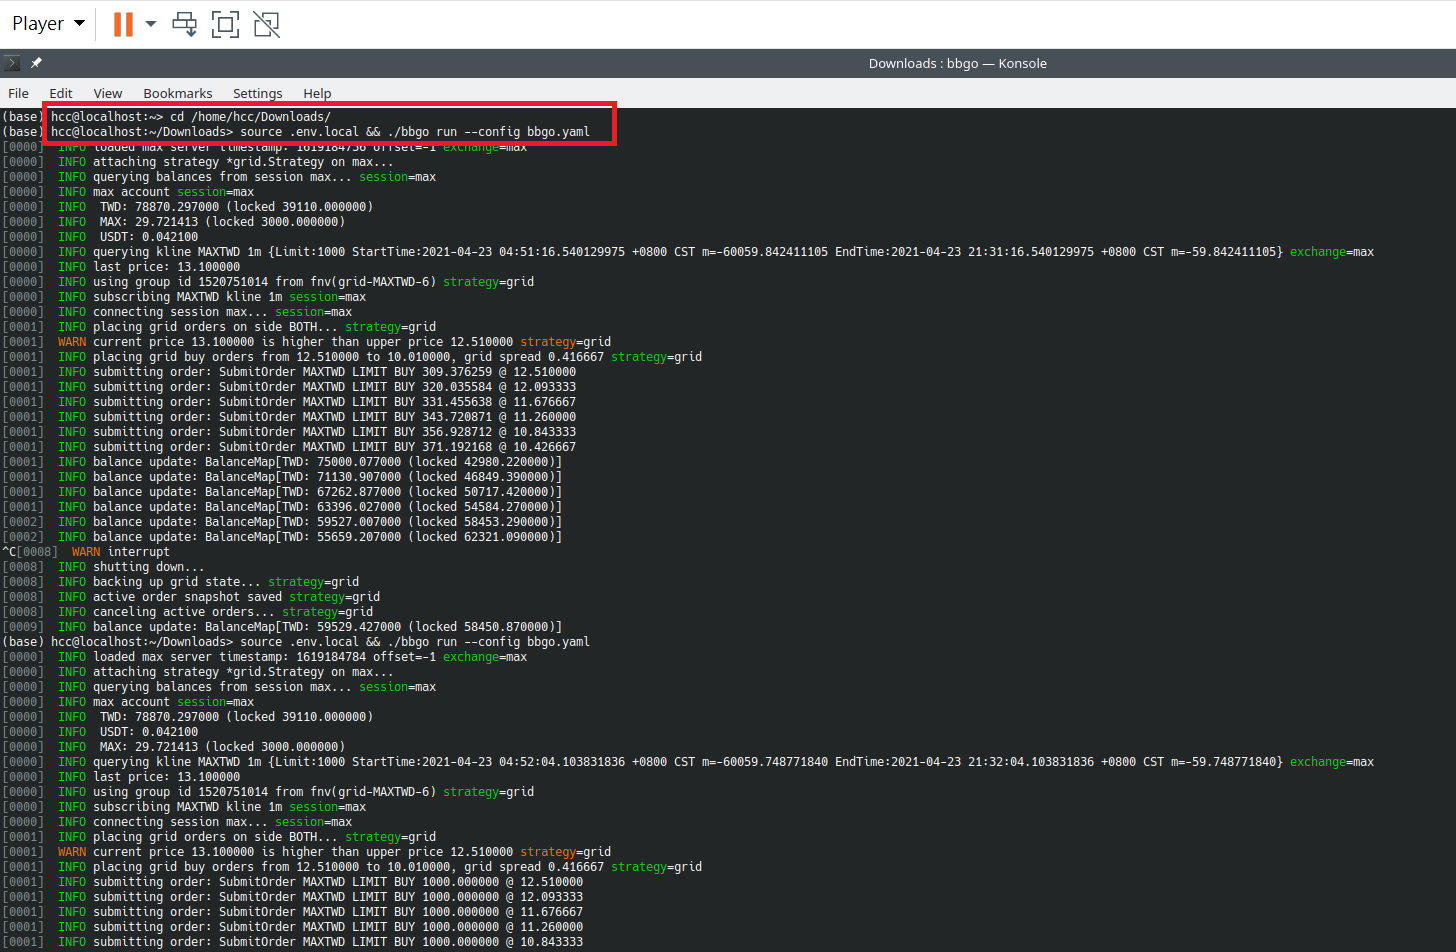Pause the virtual machine
Image resolution: width=1456 pixels, height=952 pixels.
123,23
